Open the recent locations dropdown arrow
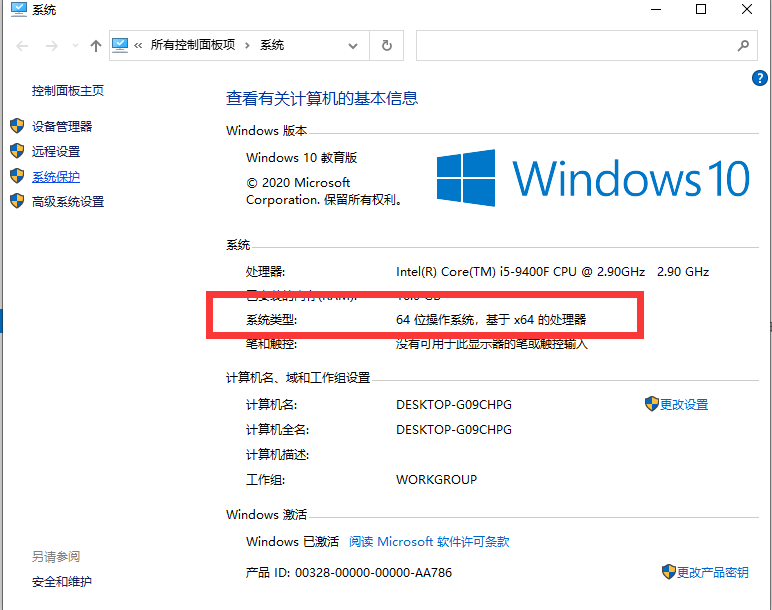Image resolution: width=772 pixels, height=610 pixels. click(x=75, y=46)
